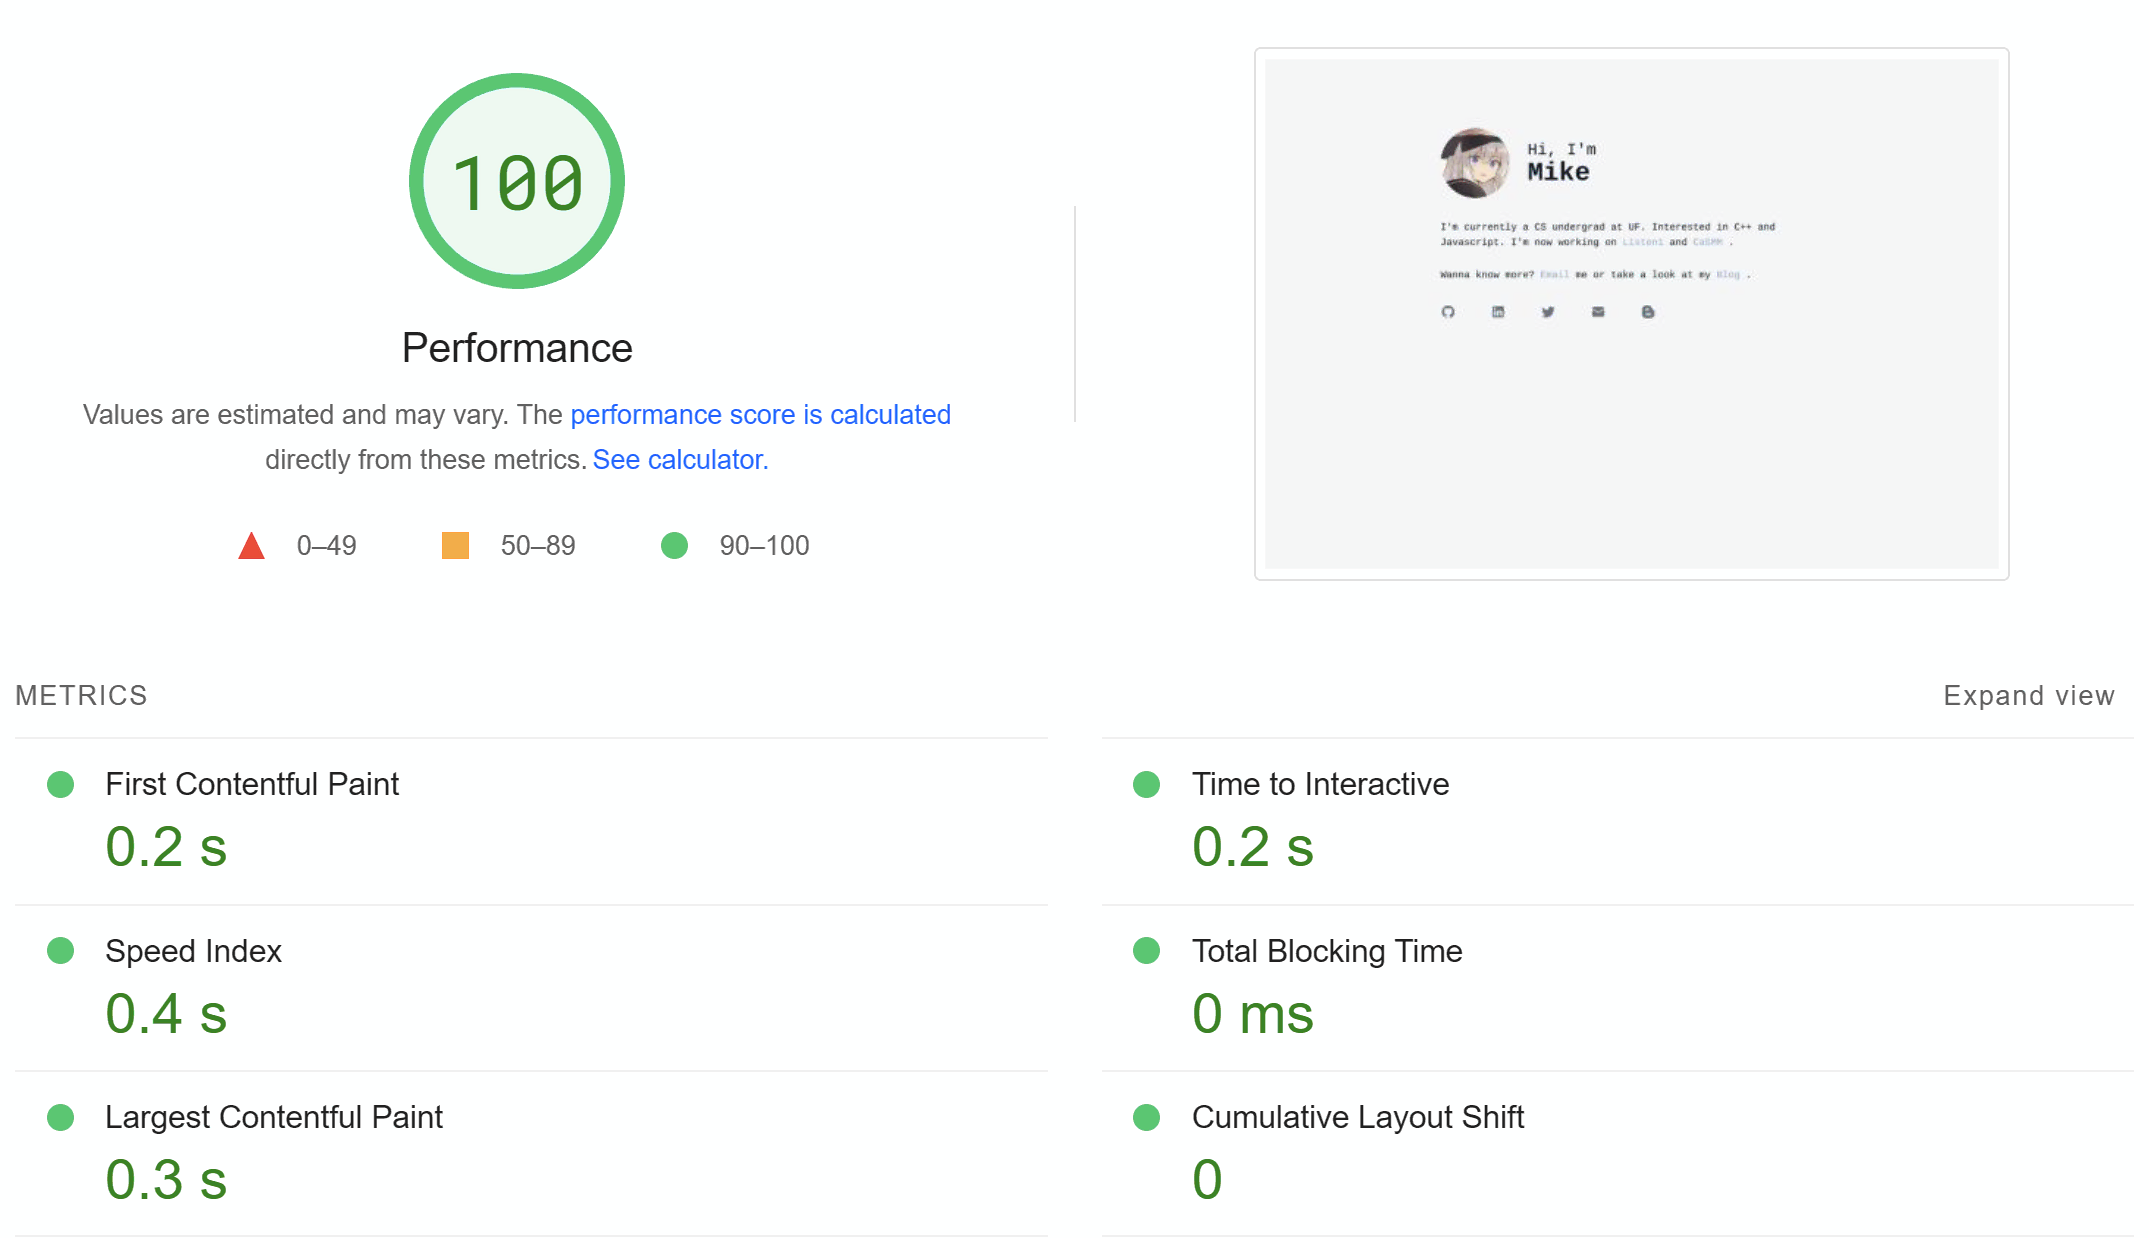This screenshot has width=2149, height=1238.
Task: Open the final page screenshot thumbnail
Action: tap(1631, 314)
